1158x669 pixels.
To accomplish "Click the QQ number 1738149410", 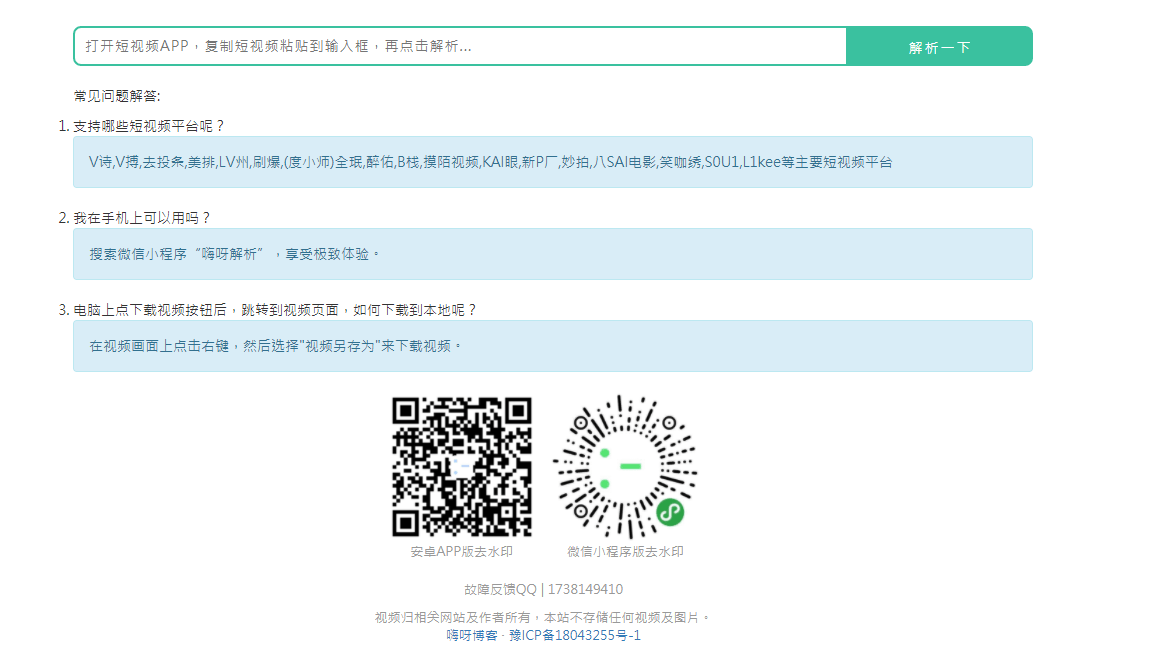I will pos(586,589).
